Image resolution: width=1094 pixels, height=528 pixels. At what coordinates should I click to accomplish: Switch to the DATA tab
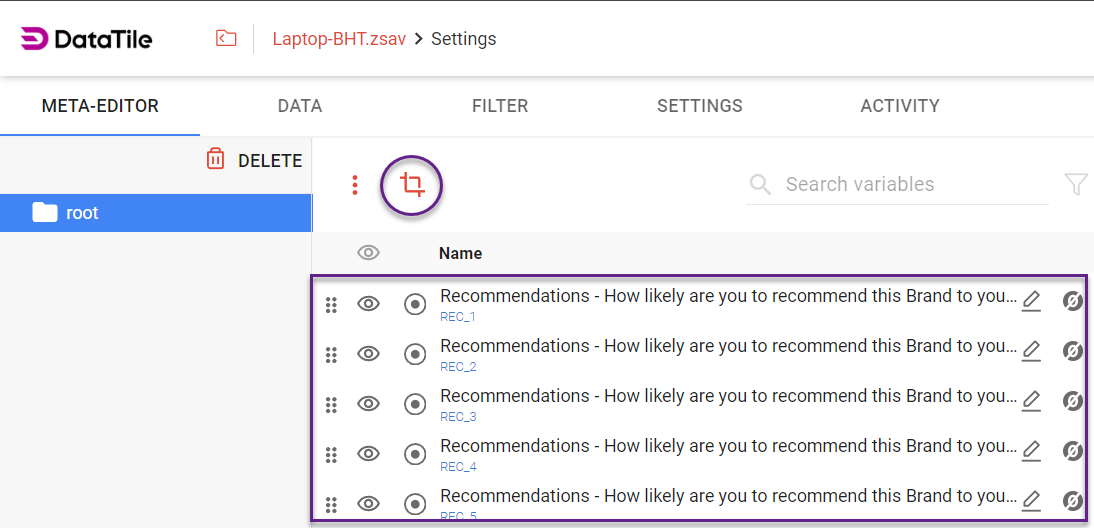[x=300, y=106]
